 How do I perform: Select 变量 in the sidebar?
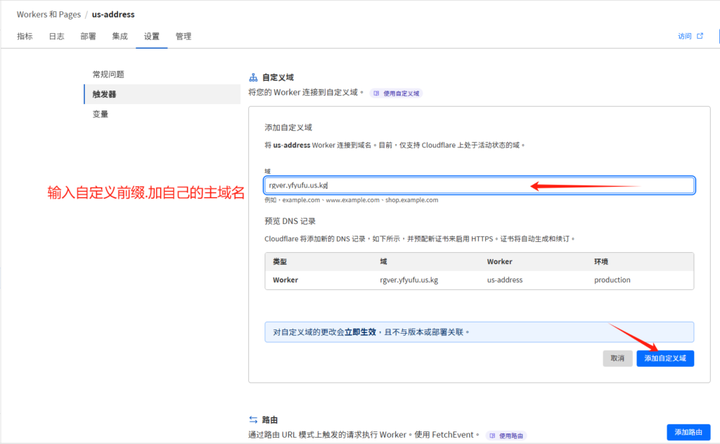coord(100,114)
